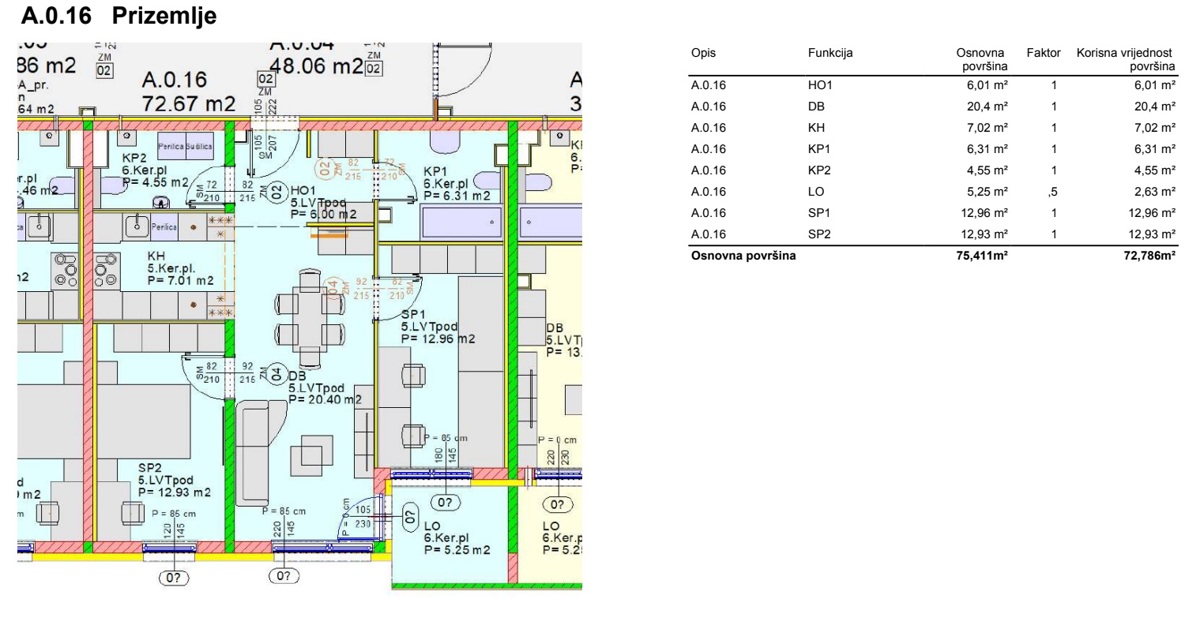The image size is (1200, 621).
Task: Click the Sušilica dryer symbol in KP2
Action: (x=197, y=147)
